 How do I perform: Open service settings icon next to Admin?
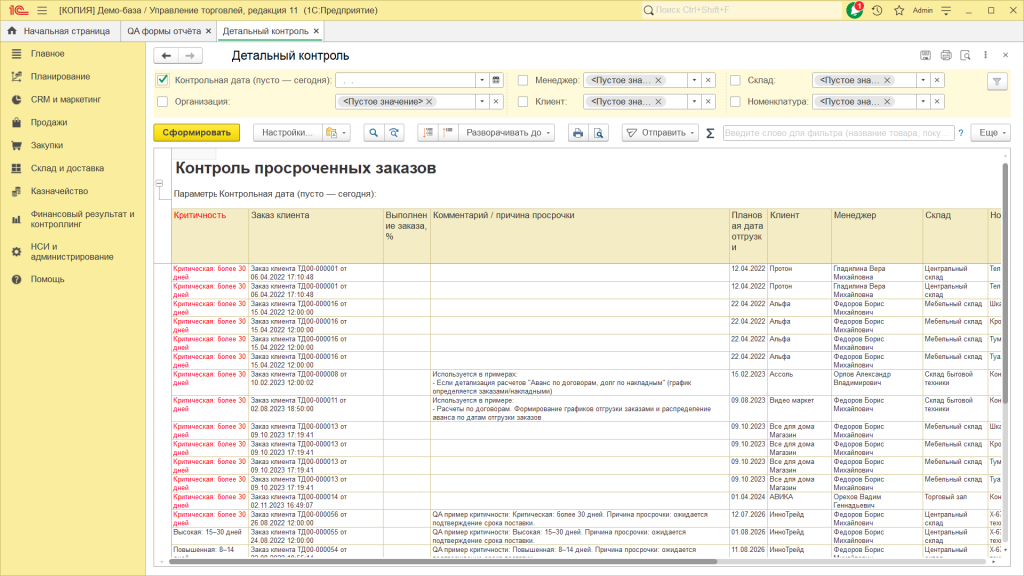point(946,10)
